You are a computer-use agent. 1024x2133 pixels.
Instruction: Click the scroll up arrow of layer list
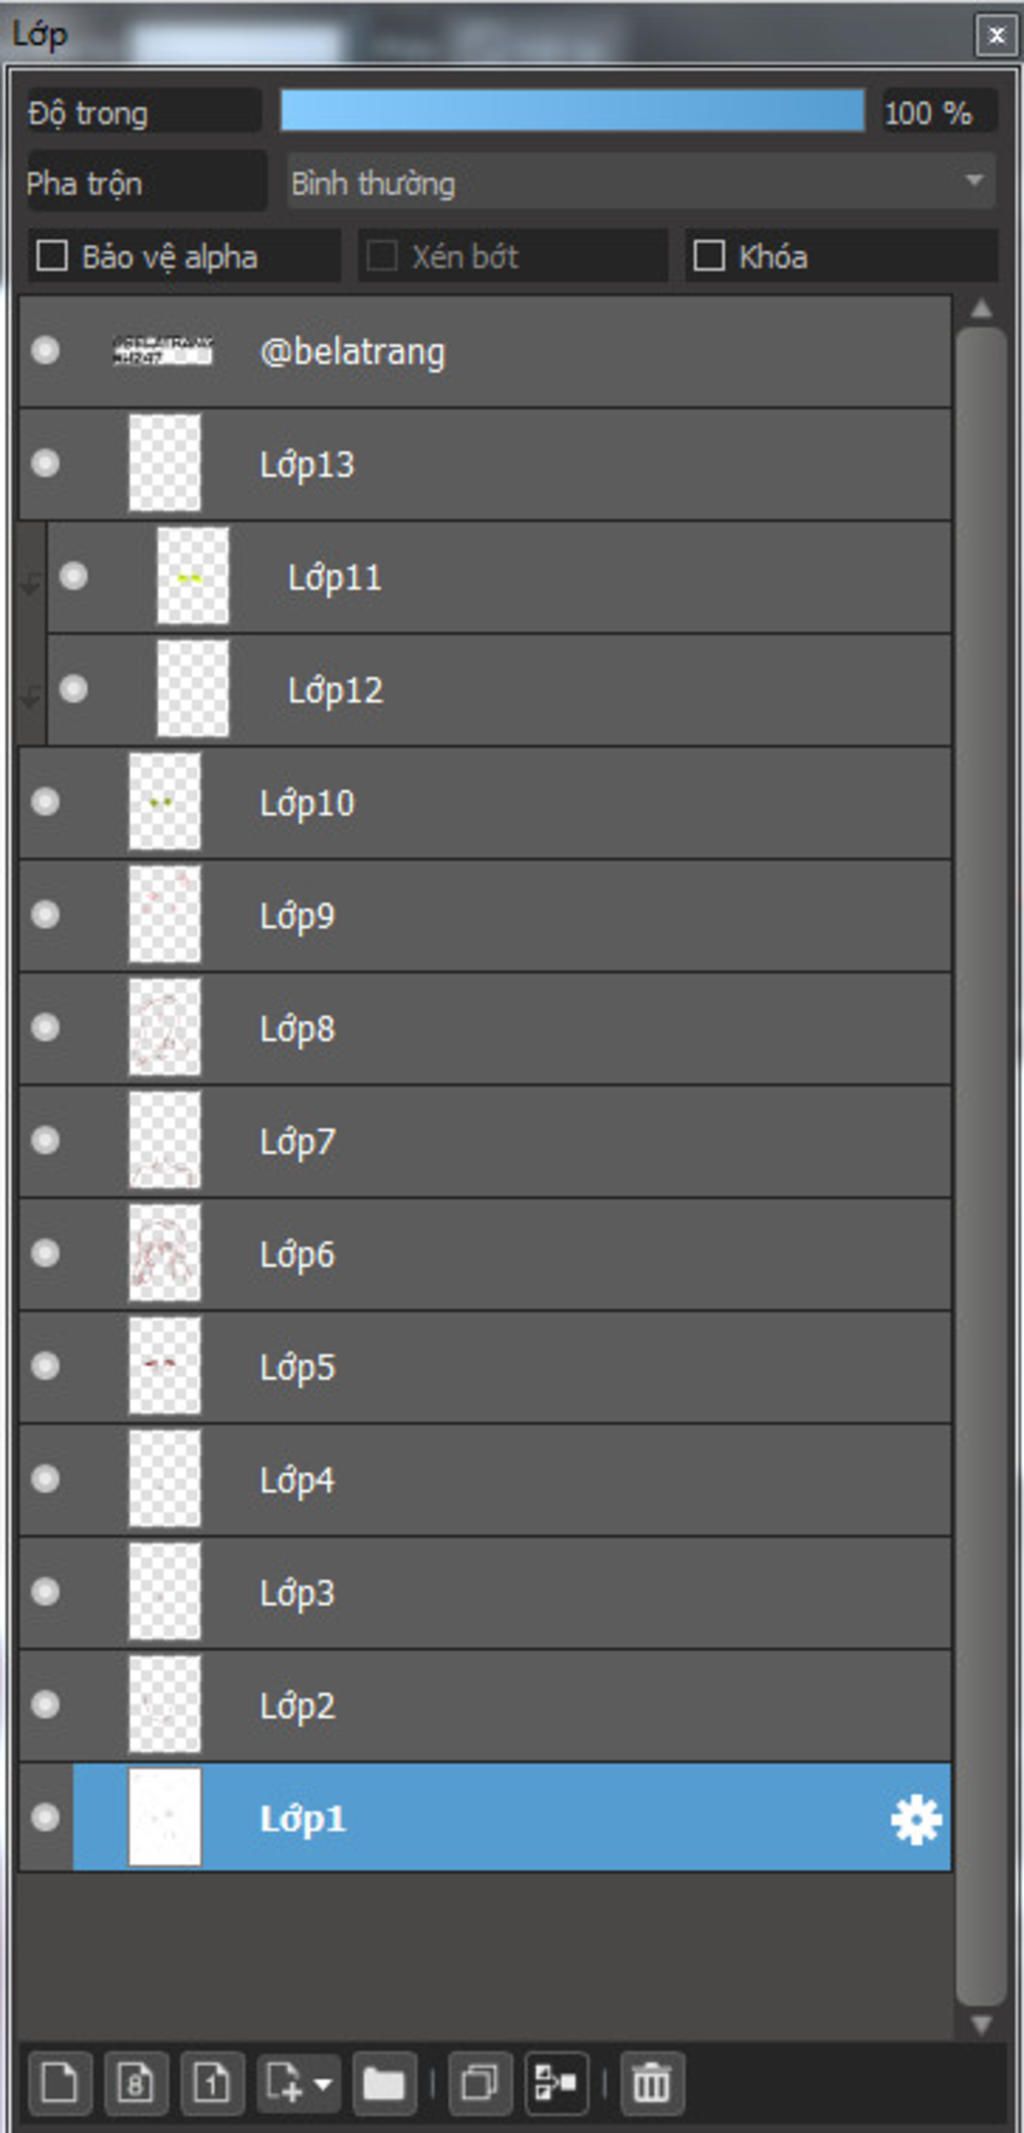tap(981, 309)
